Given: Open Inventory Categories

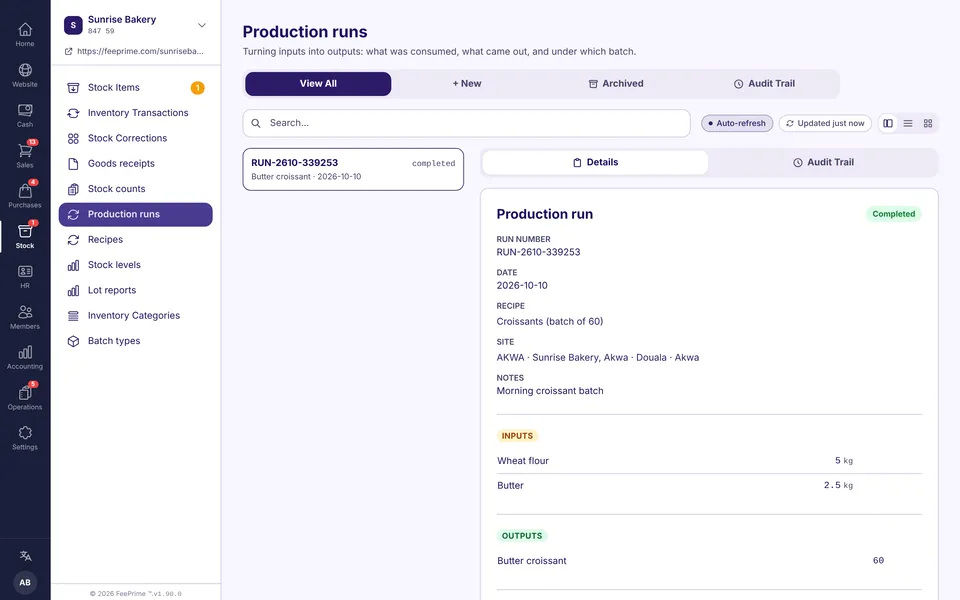Looking at the screenshot, I should [135, 316].
